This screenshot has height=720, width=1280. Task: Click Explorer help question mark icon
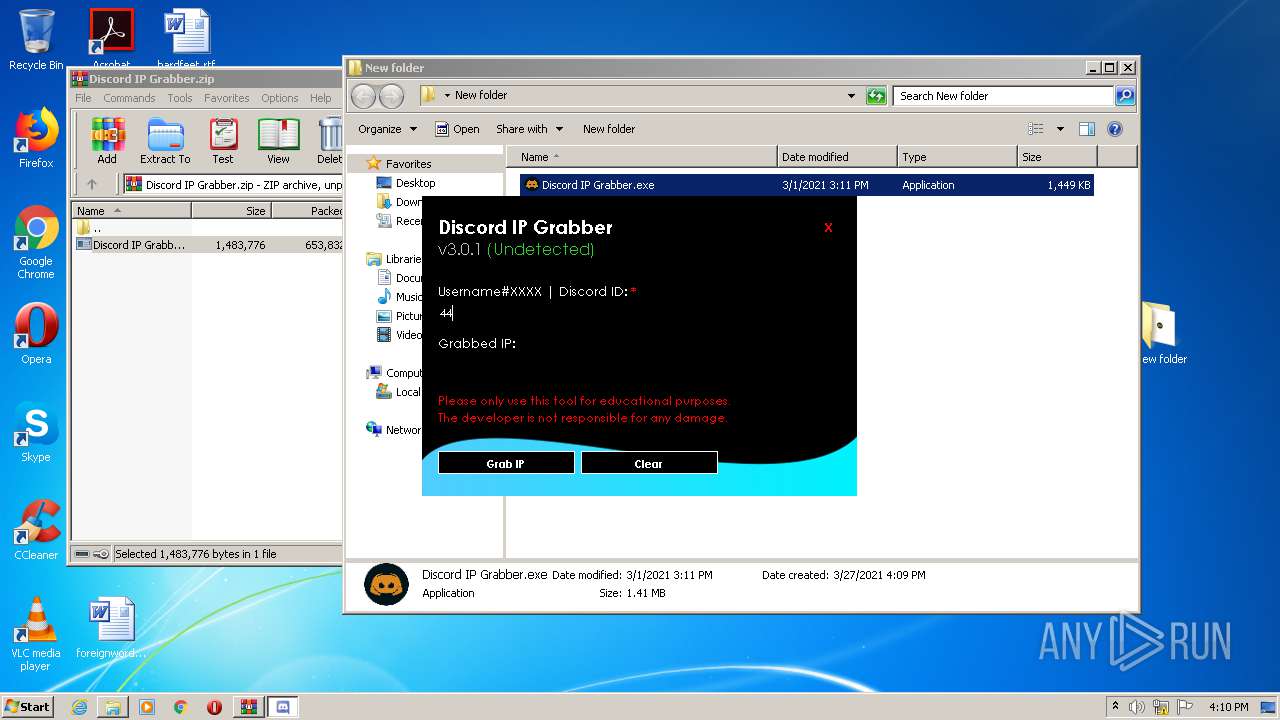(x=1115, y=129)
